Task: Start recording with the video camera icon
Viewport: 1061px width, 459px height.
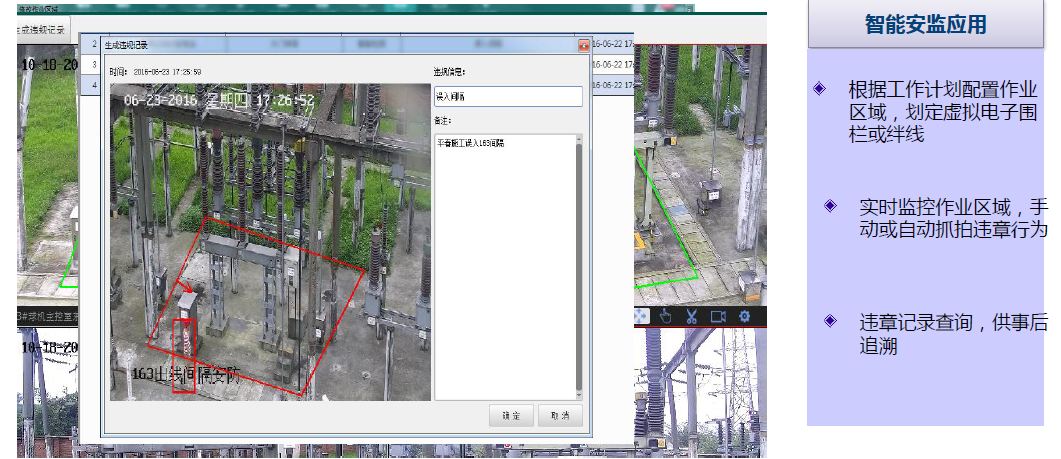Action: 717,316
